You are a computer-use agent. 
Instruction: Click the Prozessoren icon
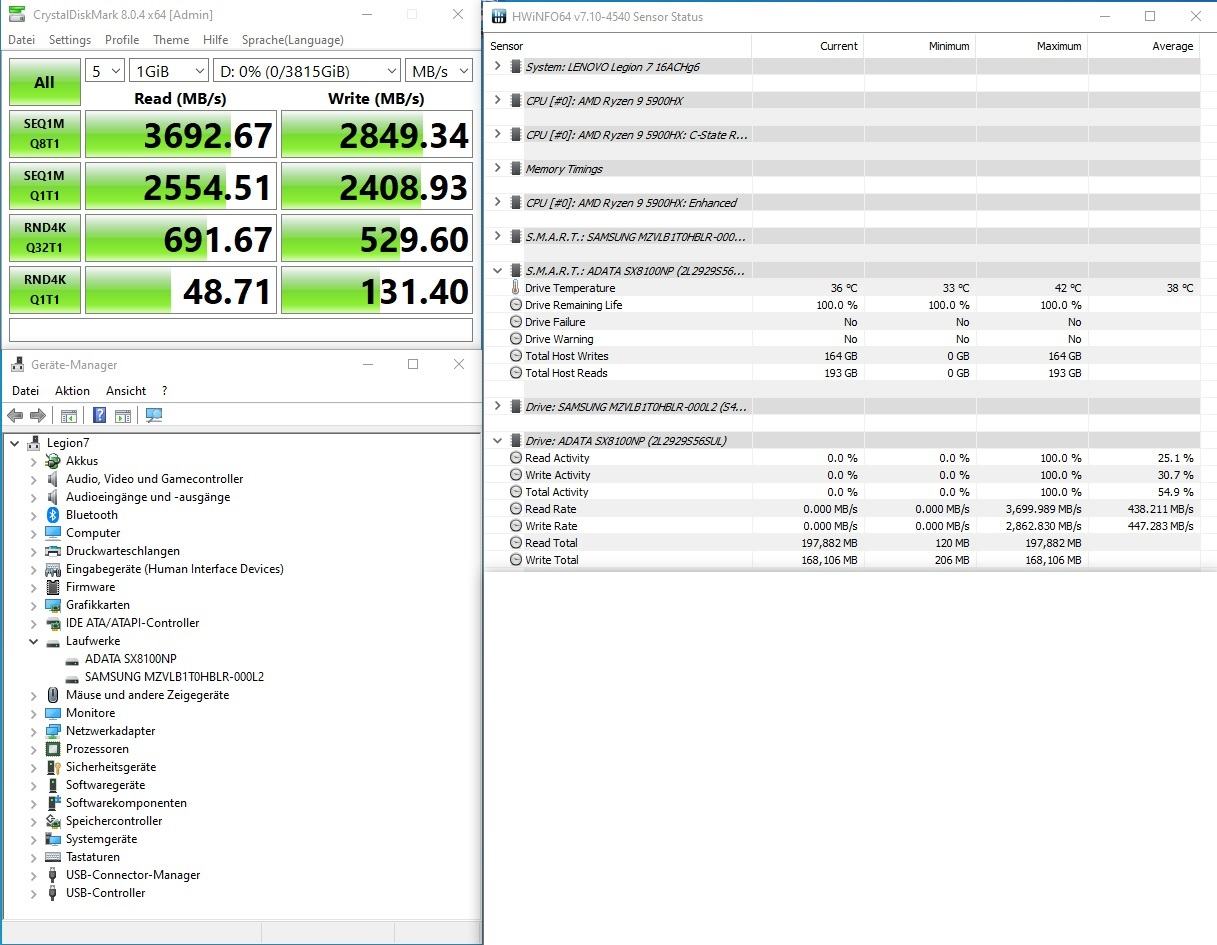(x=53, y=749)
